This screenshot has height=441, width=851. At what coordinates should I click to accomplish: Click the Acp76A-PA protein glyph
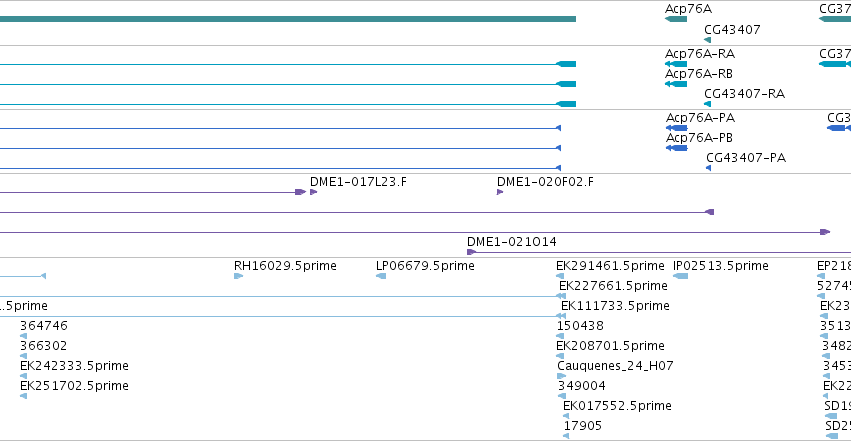(677, 128)
